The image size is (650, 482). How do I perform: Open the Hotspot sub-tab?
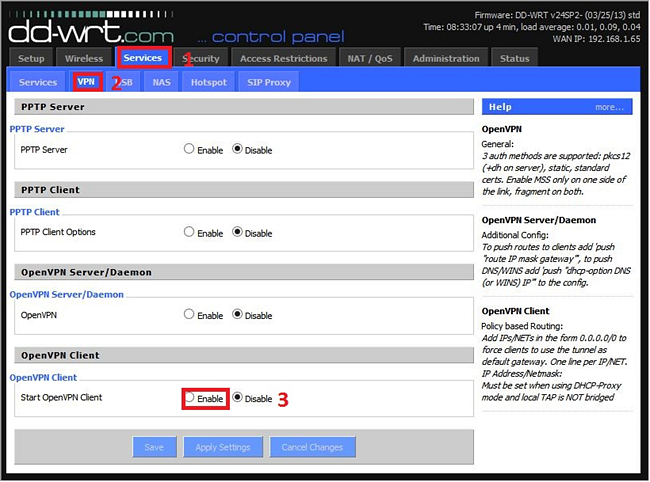(x=209, y=82)
